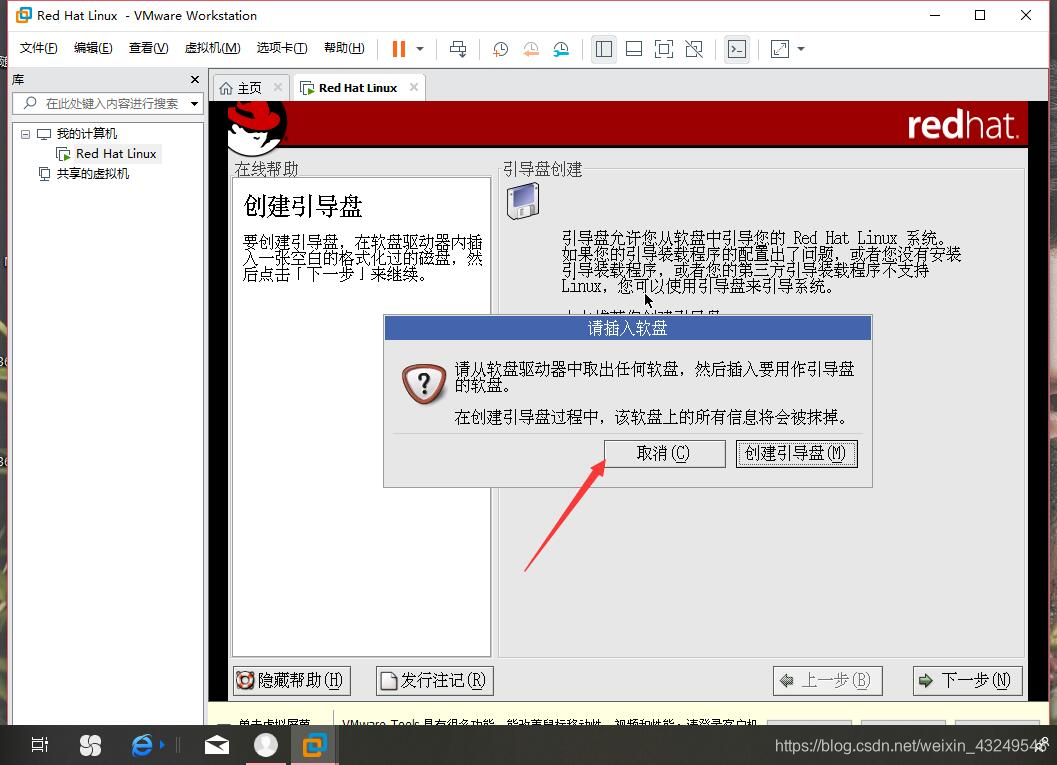Select 我的计算机 in the library tree
This screenshot has width=1057, height=765.
(x=86, y=133)
